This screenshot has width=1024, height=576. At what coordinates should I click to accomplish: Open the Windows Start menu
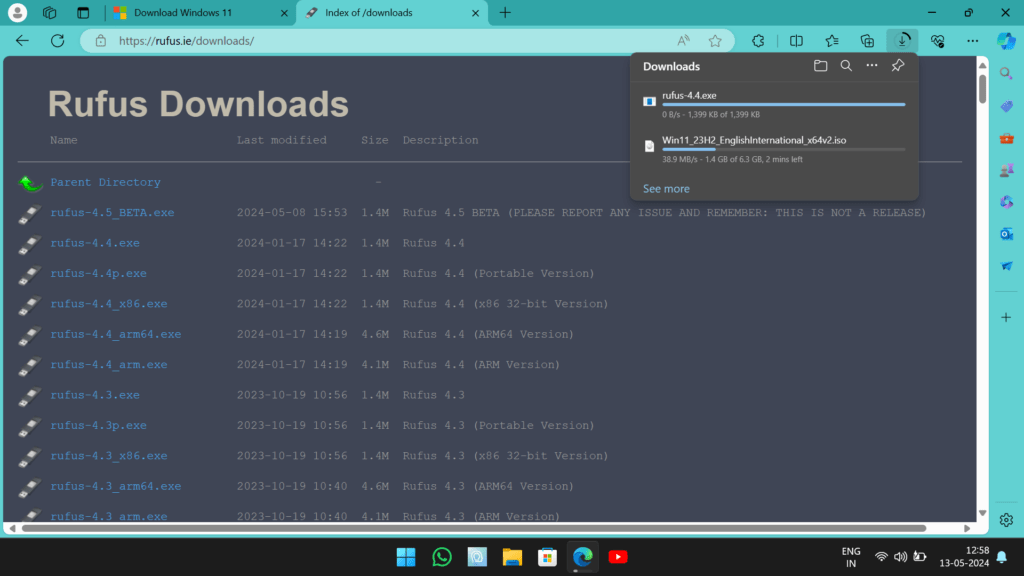[406, 557]
